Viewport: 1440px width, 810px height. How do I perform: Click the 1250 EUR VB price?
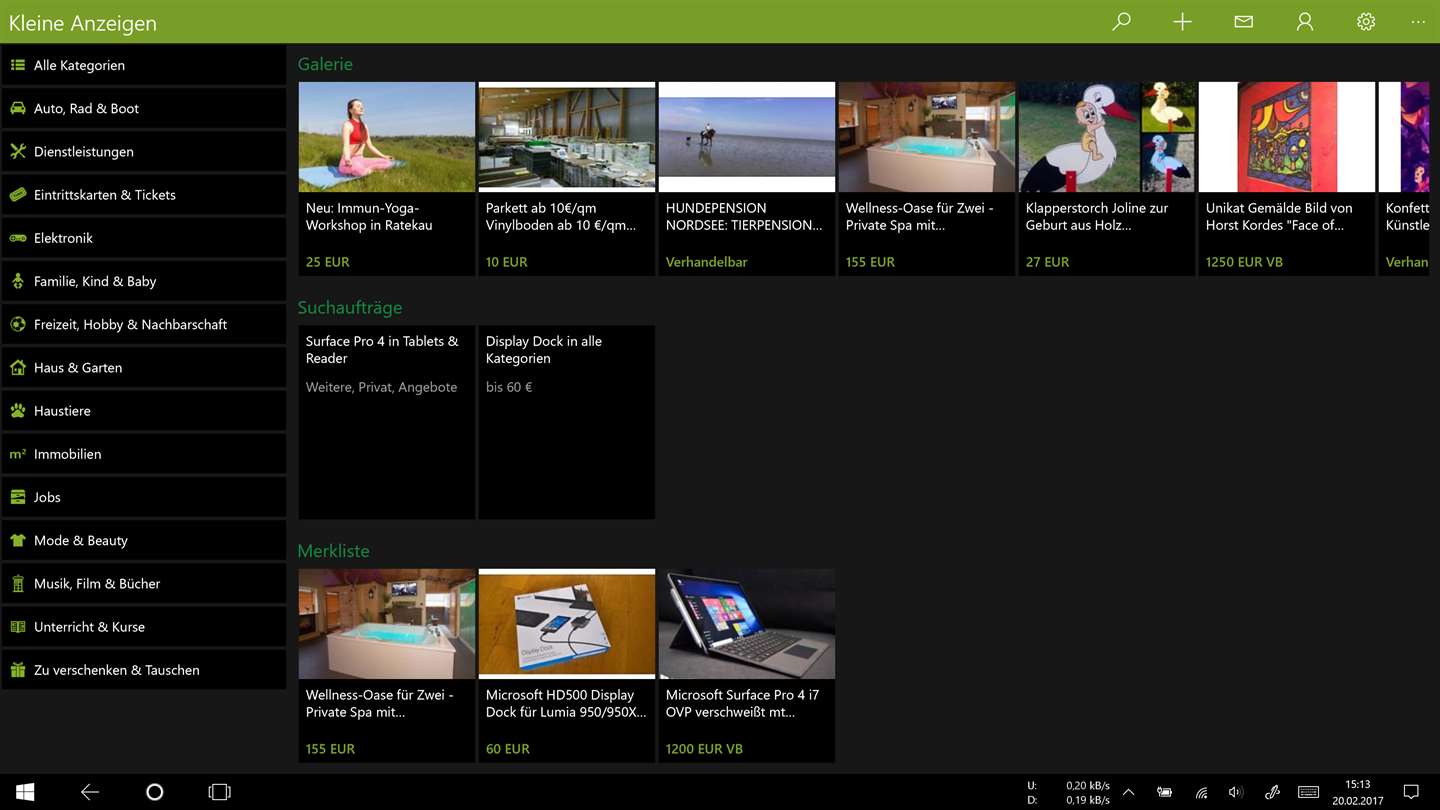pos(1244,262)
